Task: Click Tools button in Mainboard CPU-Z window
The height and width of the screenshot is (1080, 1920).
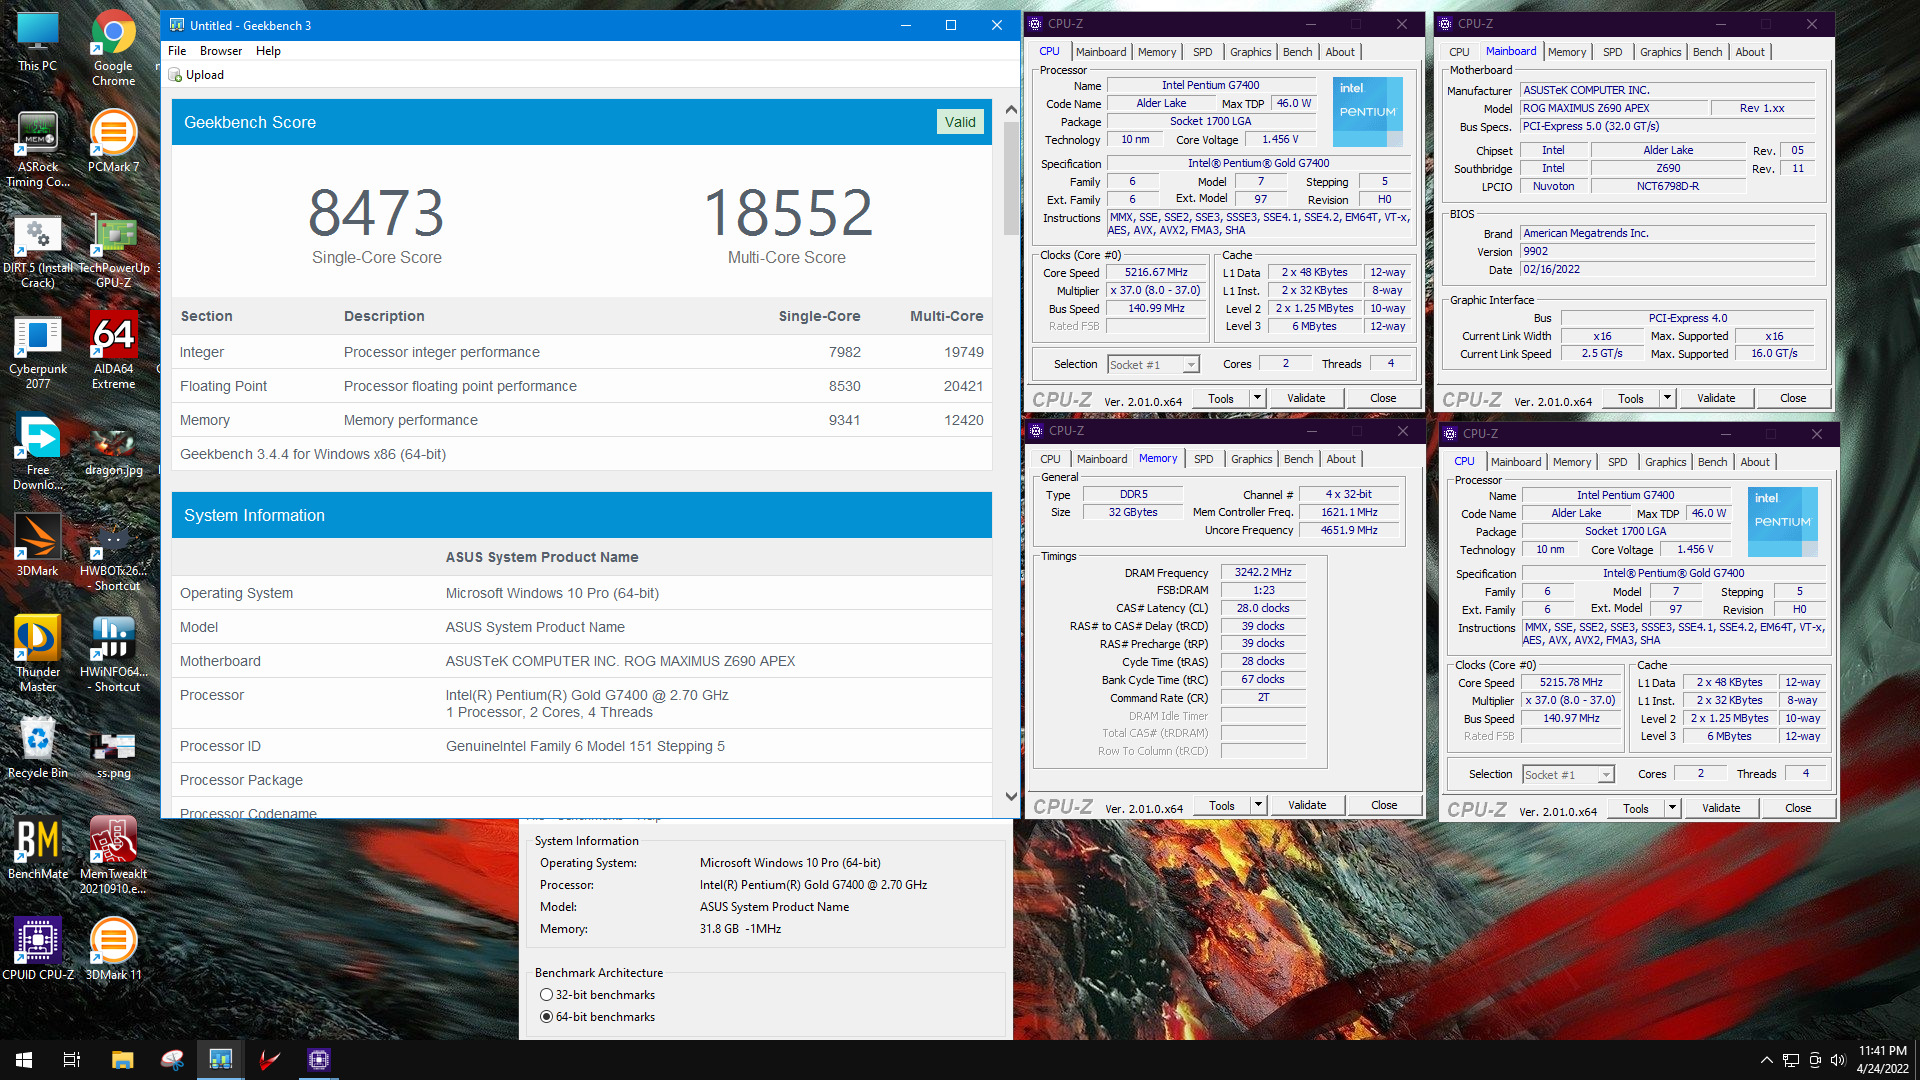Action: (x=1631, y=398)
